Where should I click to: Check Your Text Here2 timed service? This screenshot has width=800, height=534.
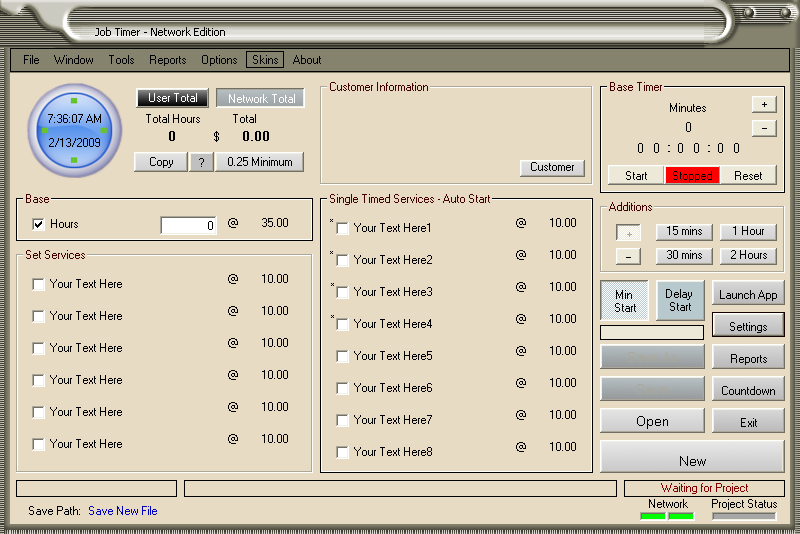[342, 261]
